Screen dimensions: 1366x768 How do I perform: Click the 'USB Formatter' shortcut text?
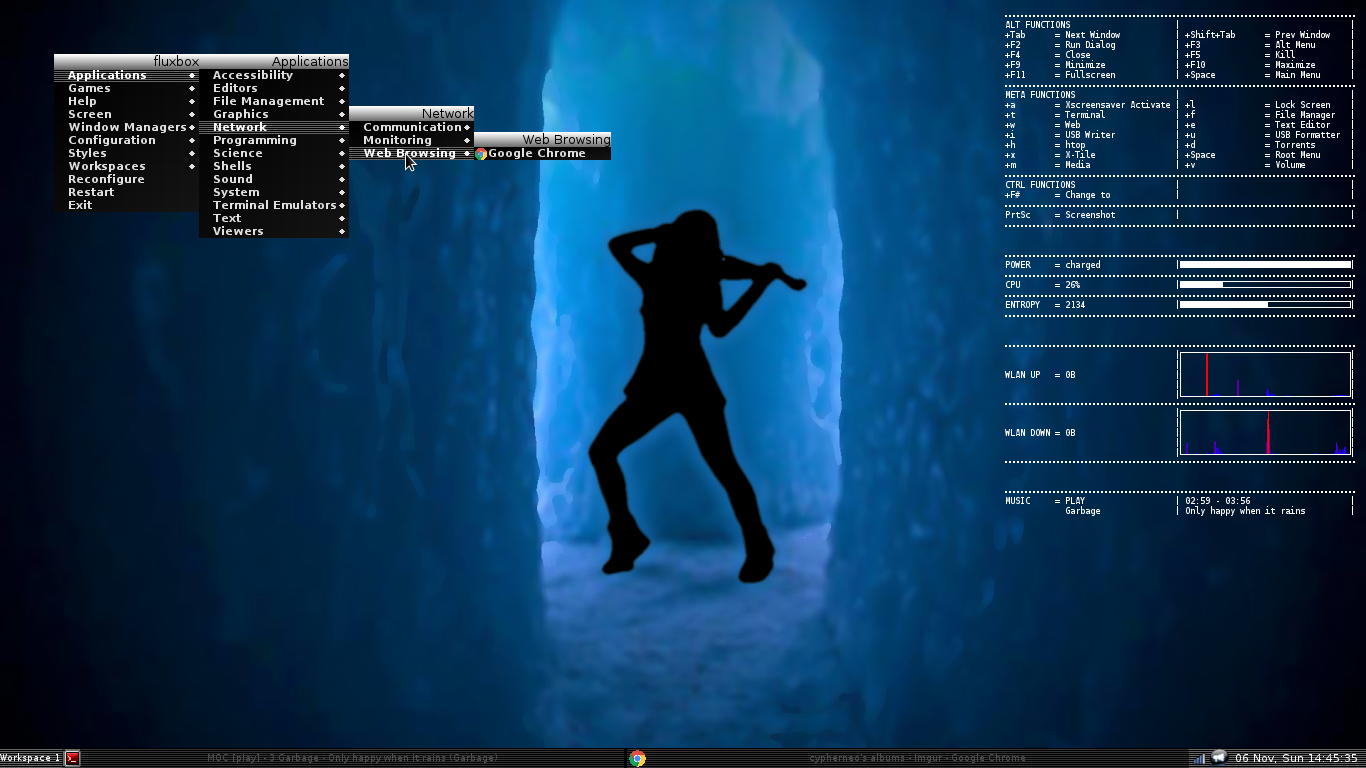tap(1307, 135)
